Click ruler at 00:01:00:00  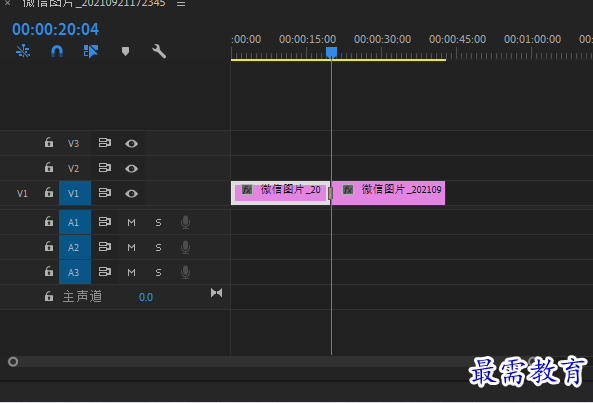coord(532,39)
